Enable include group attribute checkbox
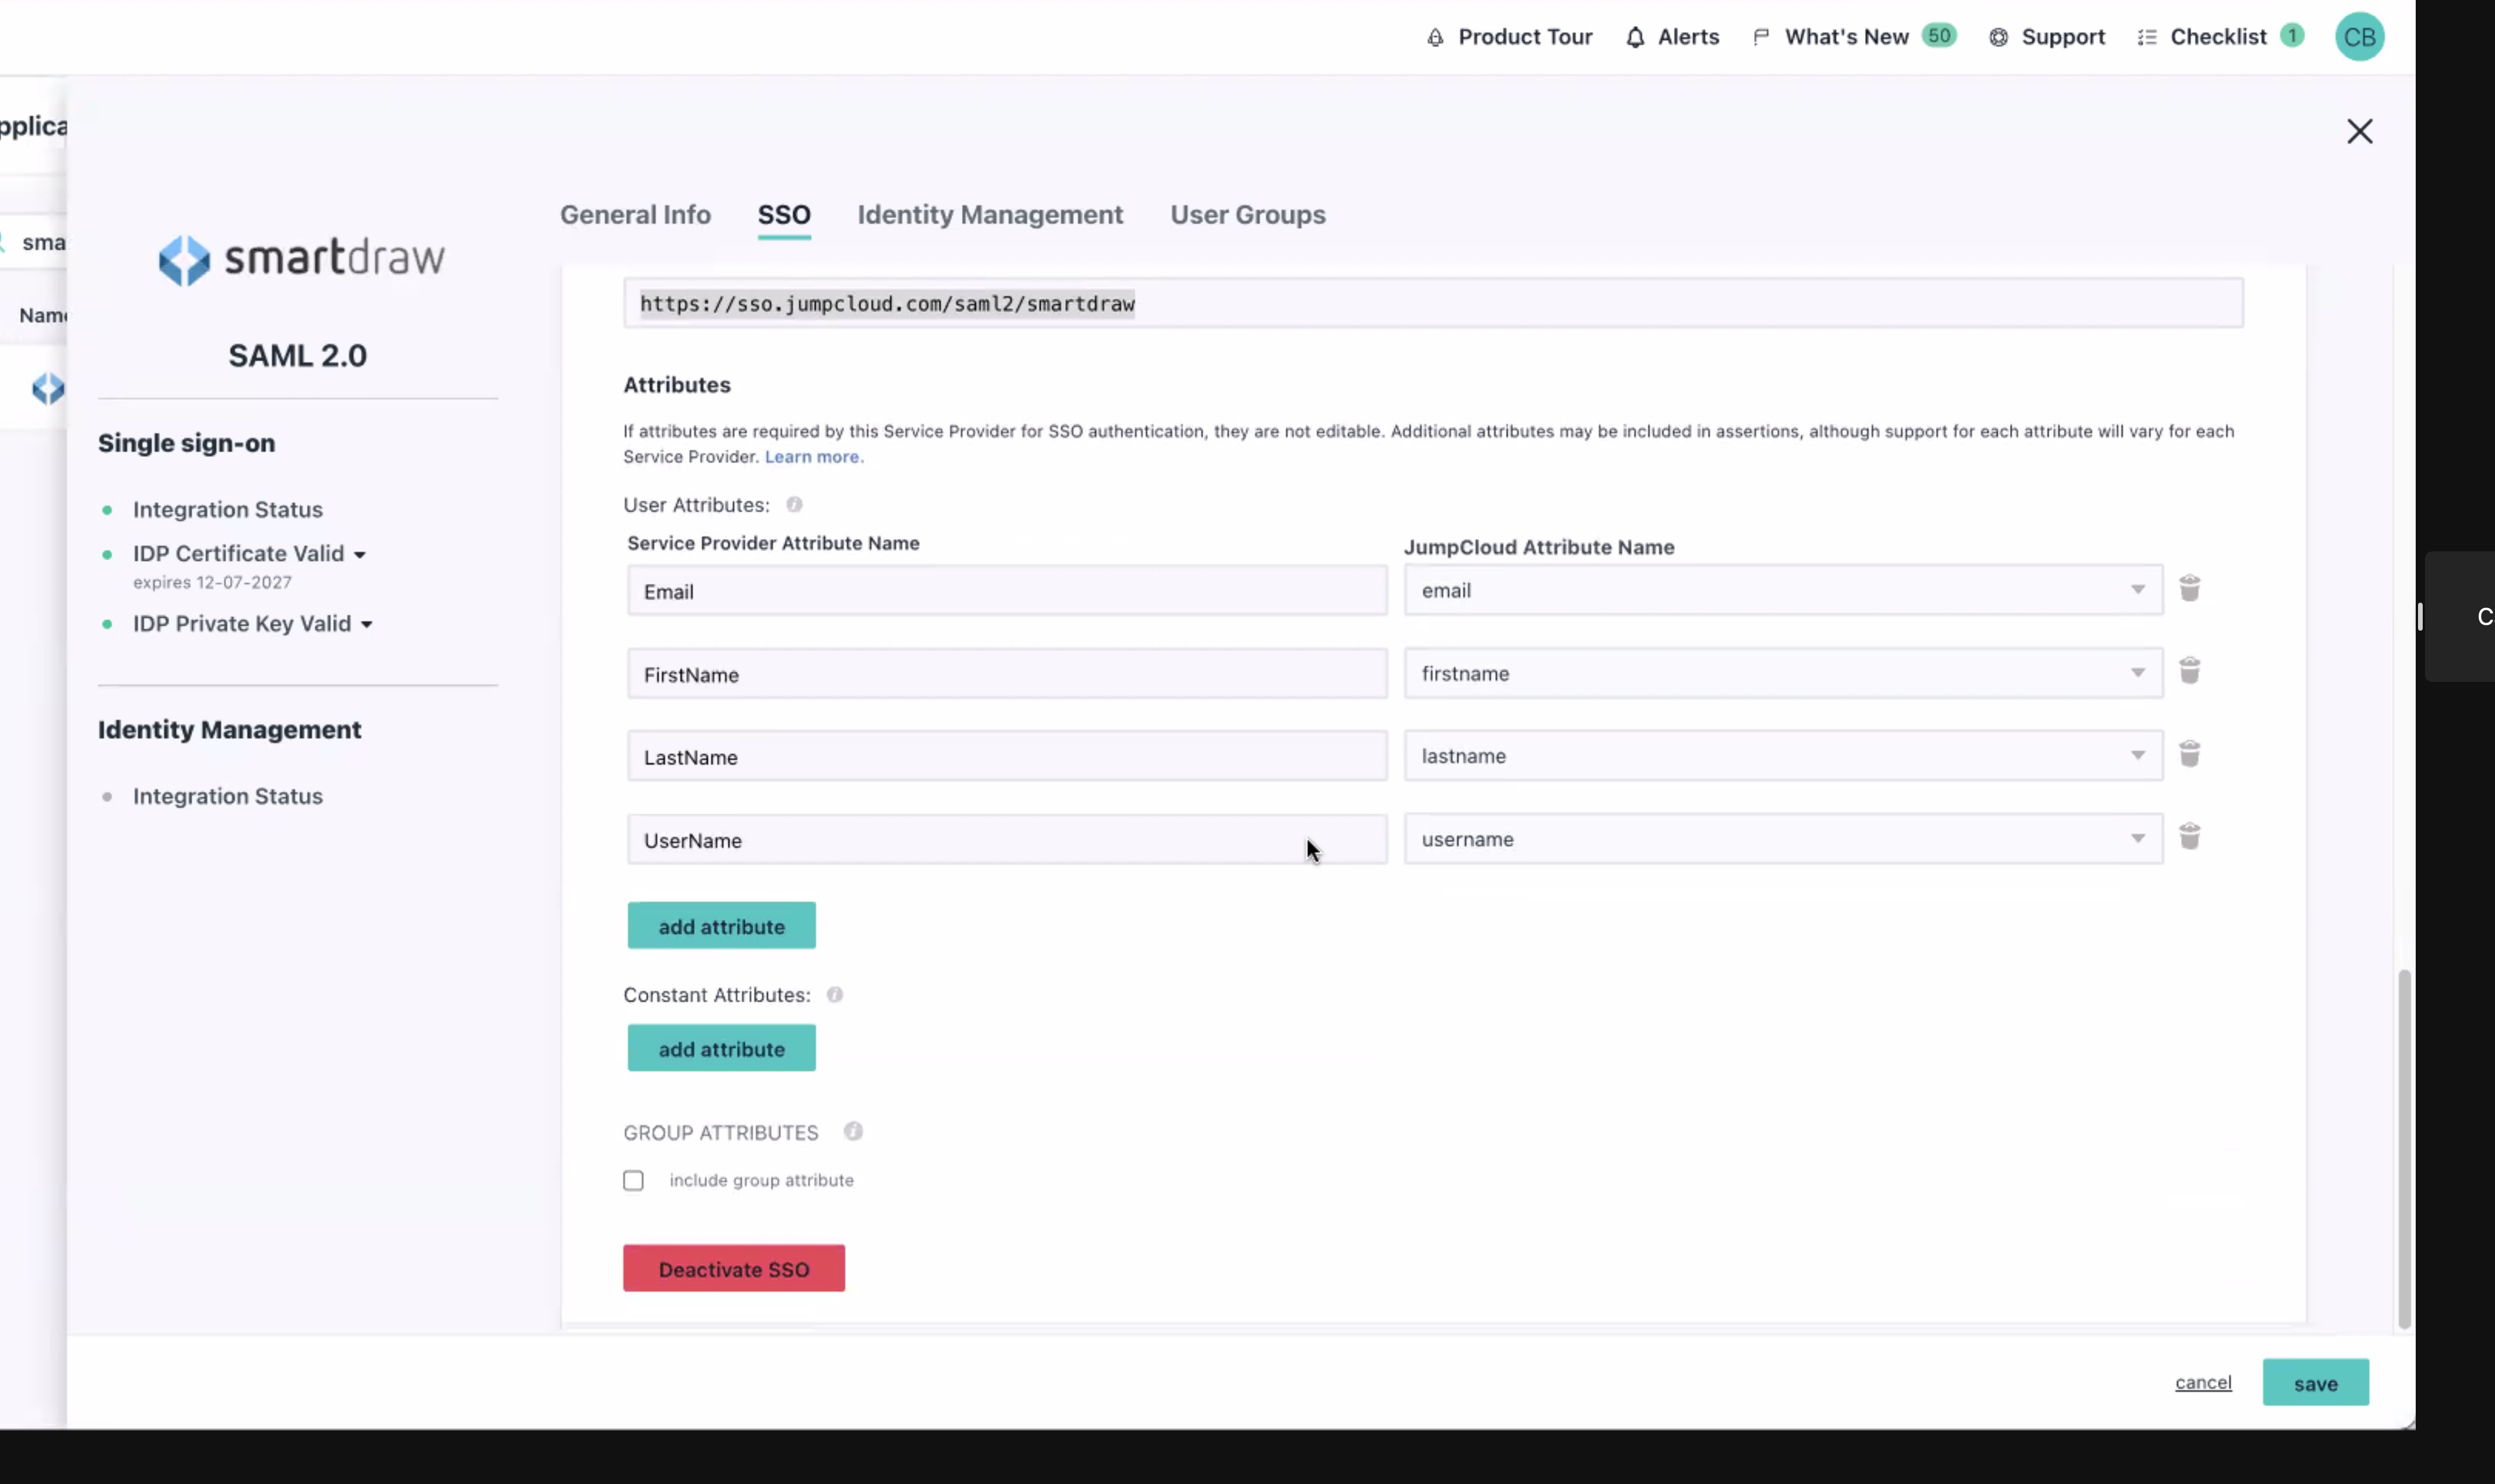 [634, 1181]
